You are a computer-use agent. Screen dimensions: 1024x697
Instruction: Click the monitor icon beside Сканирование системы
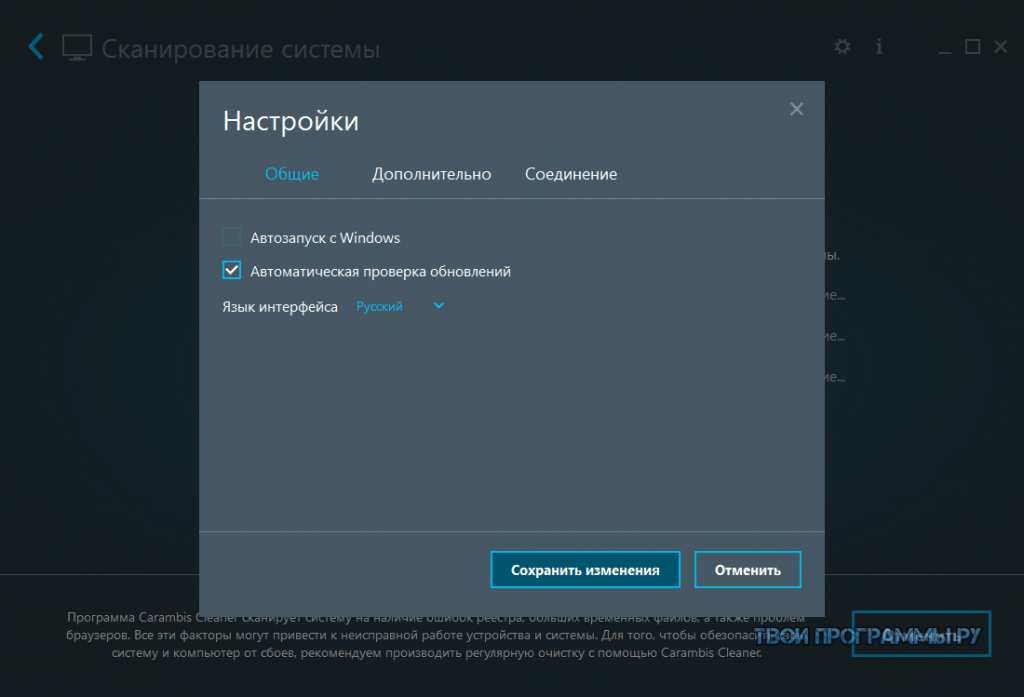click(77, 47)
